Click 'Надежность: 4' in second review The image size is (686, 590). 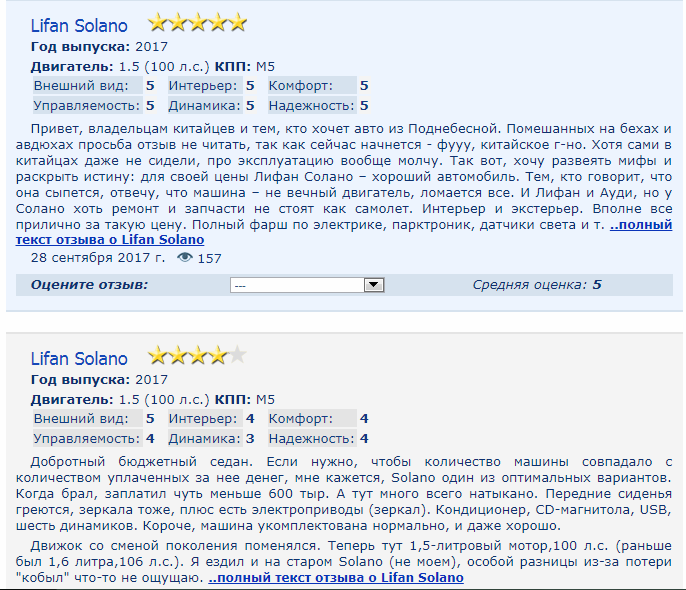point(318,438)
